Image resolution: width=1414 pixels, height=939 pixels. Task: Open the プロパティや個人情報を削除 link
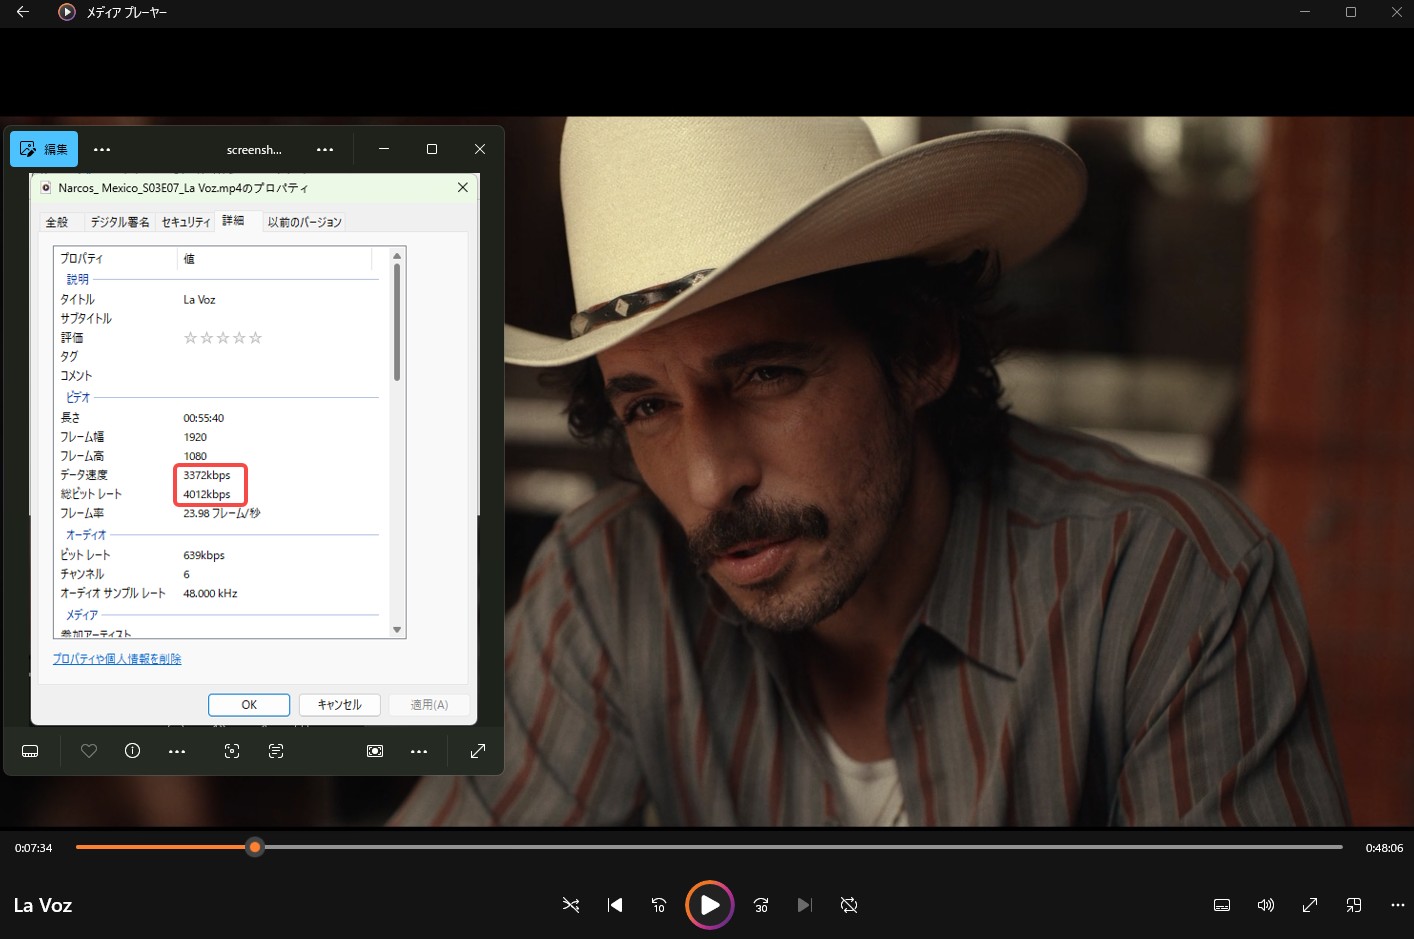coord(117,658)
